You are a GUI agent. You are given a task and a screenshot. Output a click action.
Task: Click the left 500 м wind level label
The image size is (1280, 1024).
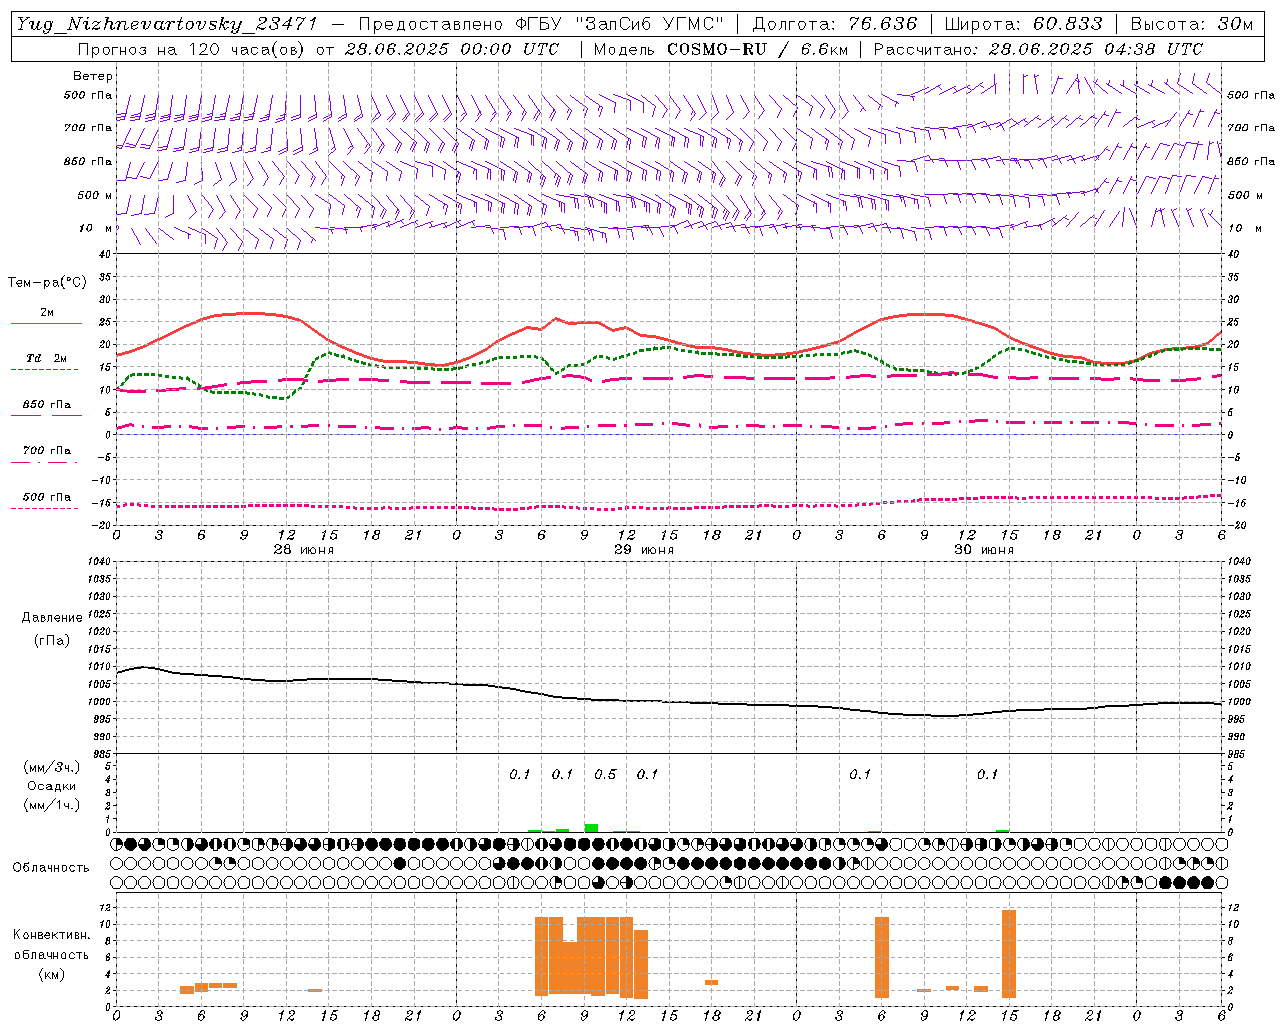[95, 196]
